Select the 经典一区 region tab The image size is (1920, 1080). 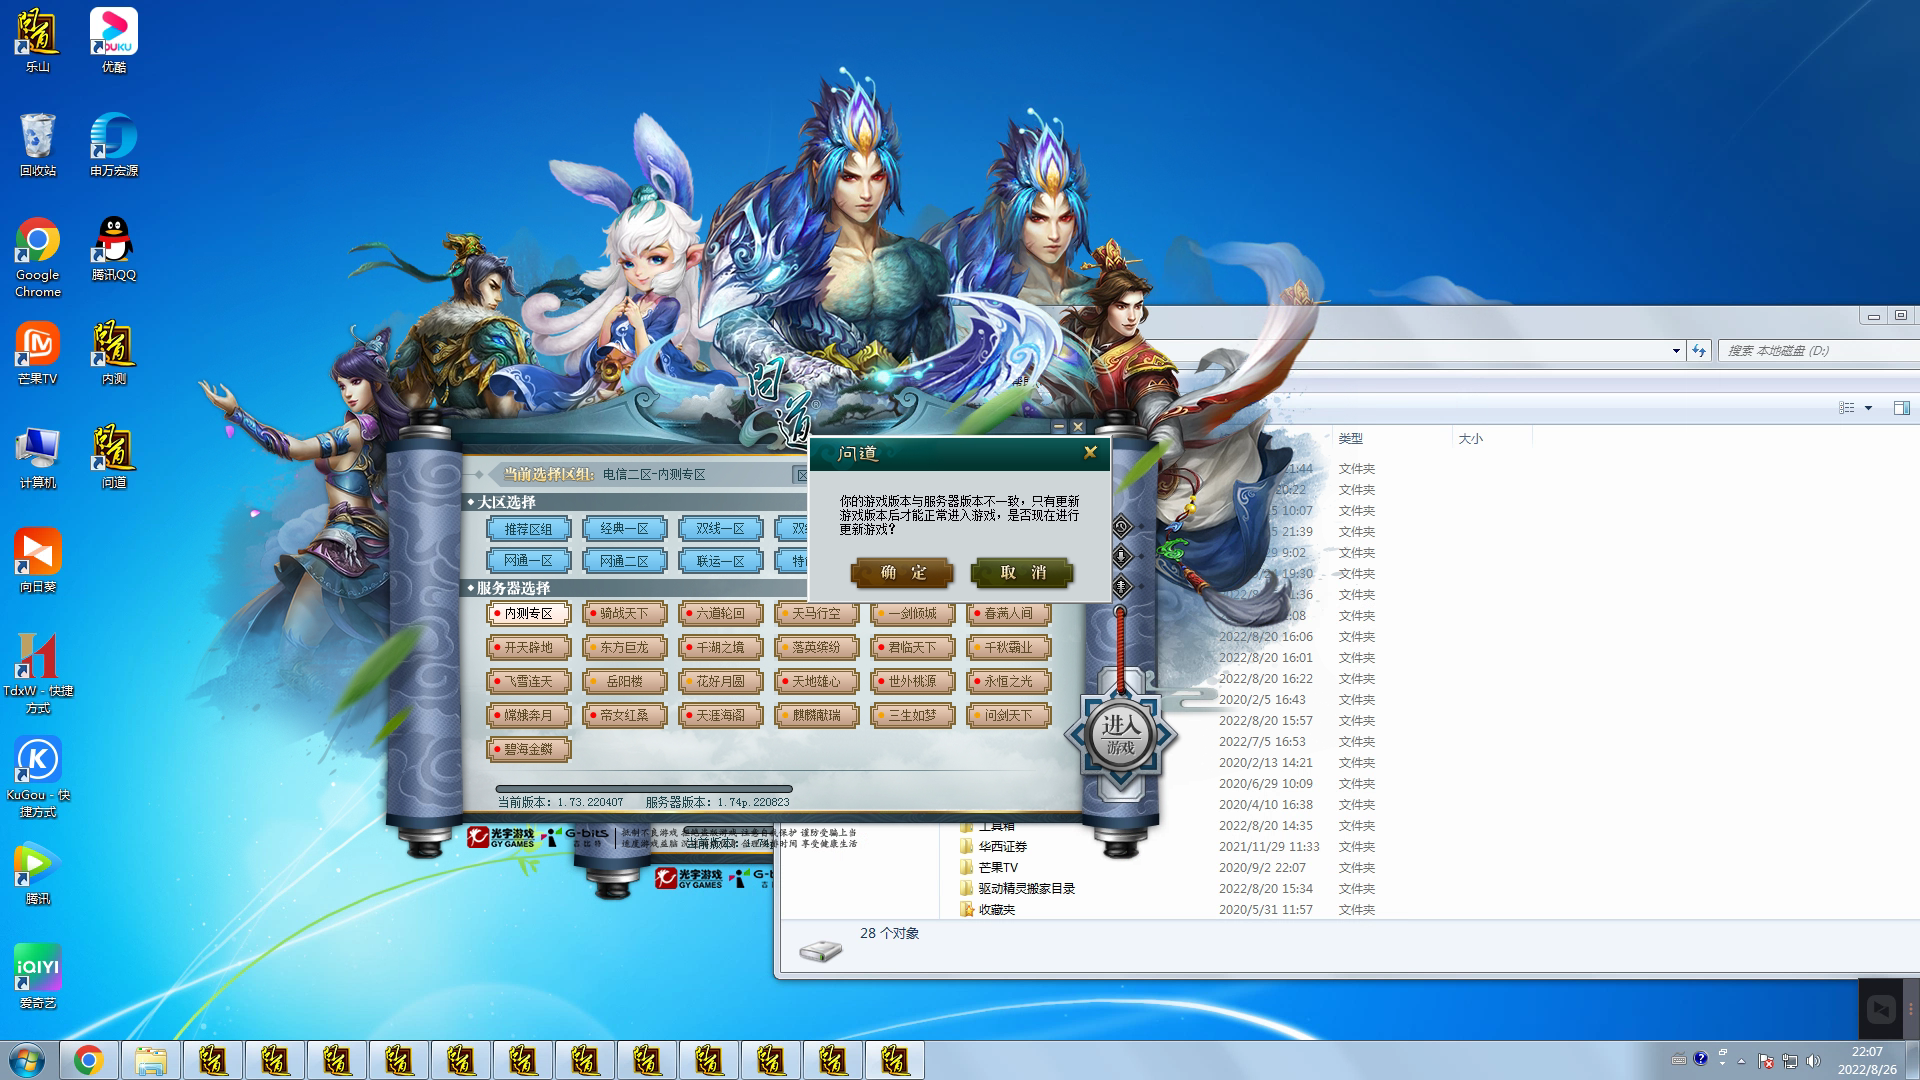(624, 528)
